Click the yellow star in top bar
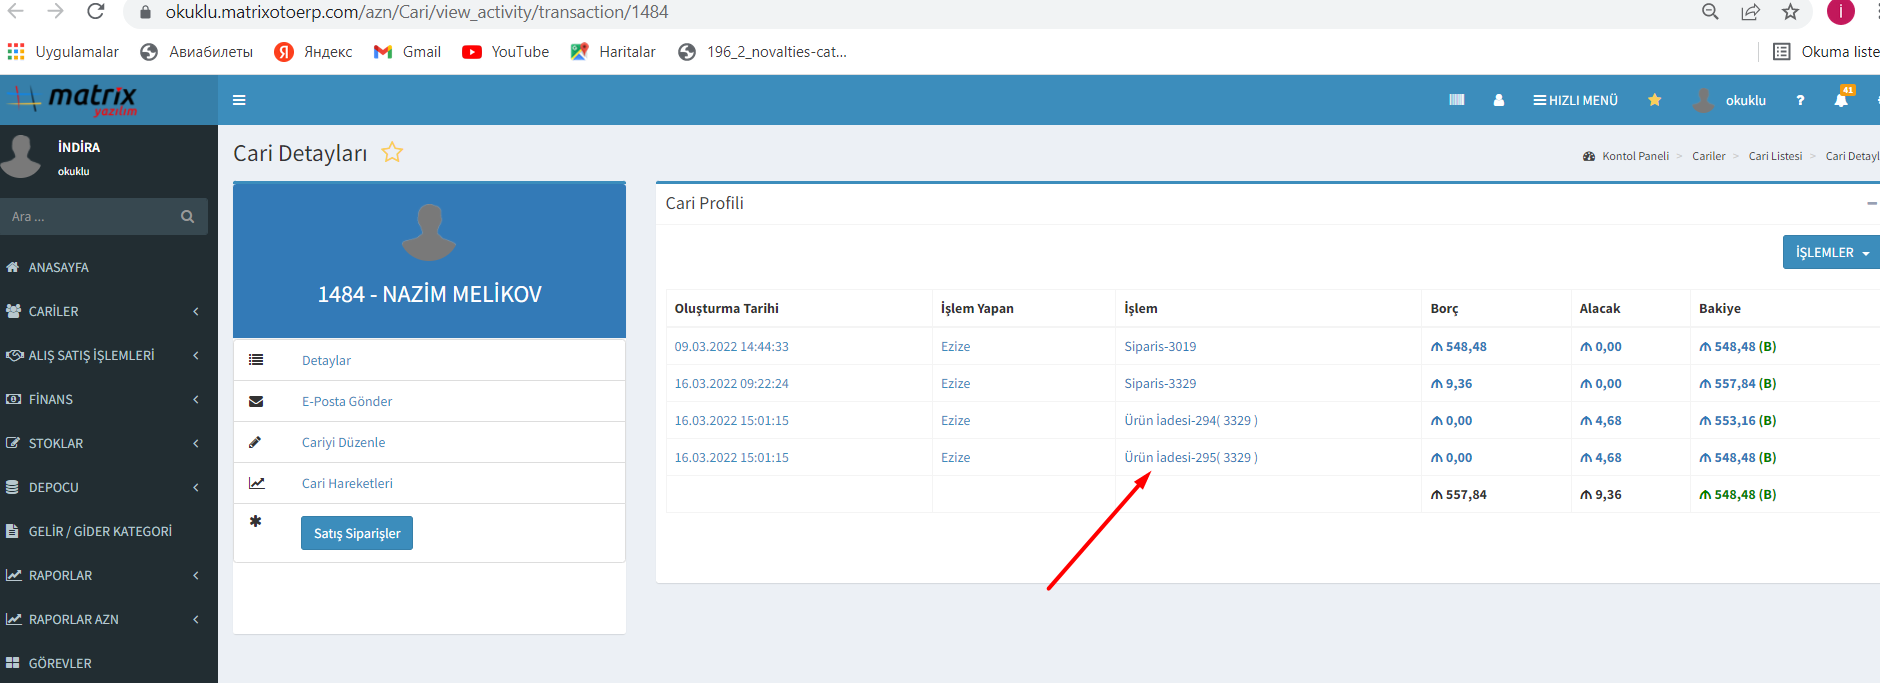The image size is (1880, 683). click(x=1654, y=100)
